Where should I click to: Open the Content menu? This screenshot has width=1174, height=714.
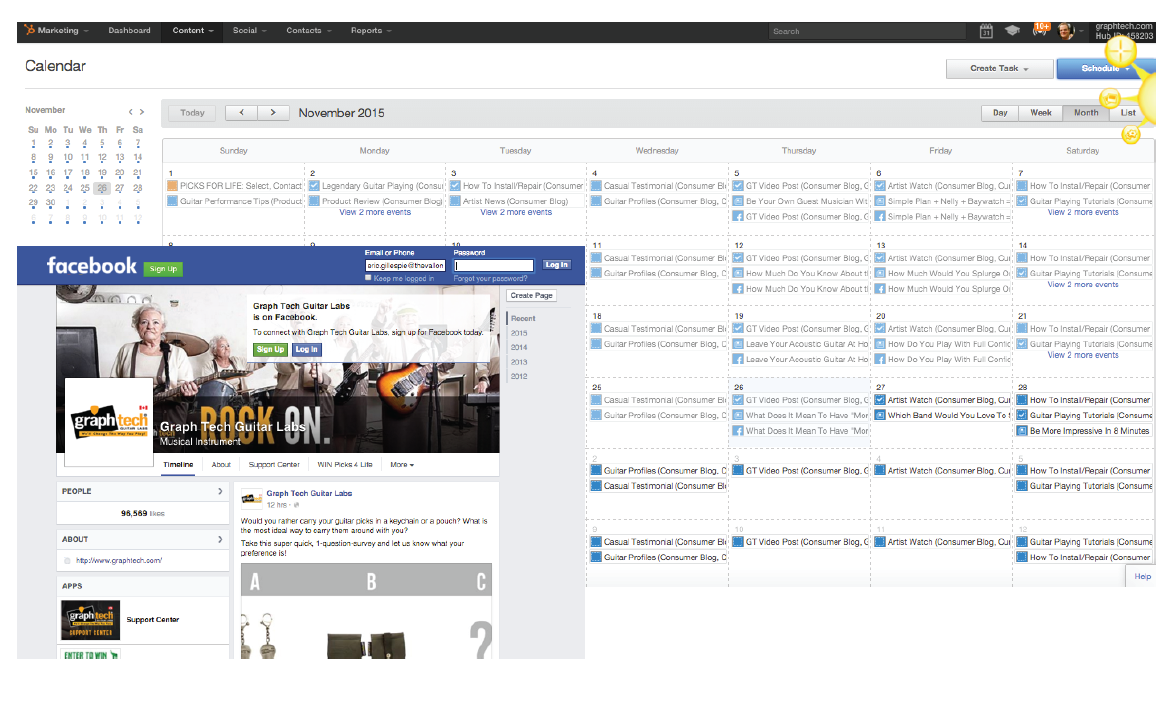click(192, 31)
